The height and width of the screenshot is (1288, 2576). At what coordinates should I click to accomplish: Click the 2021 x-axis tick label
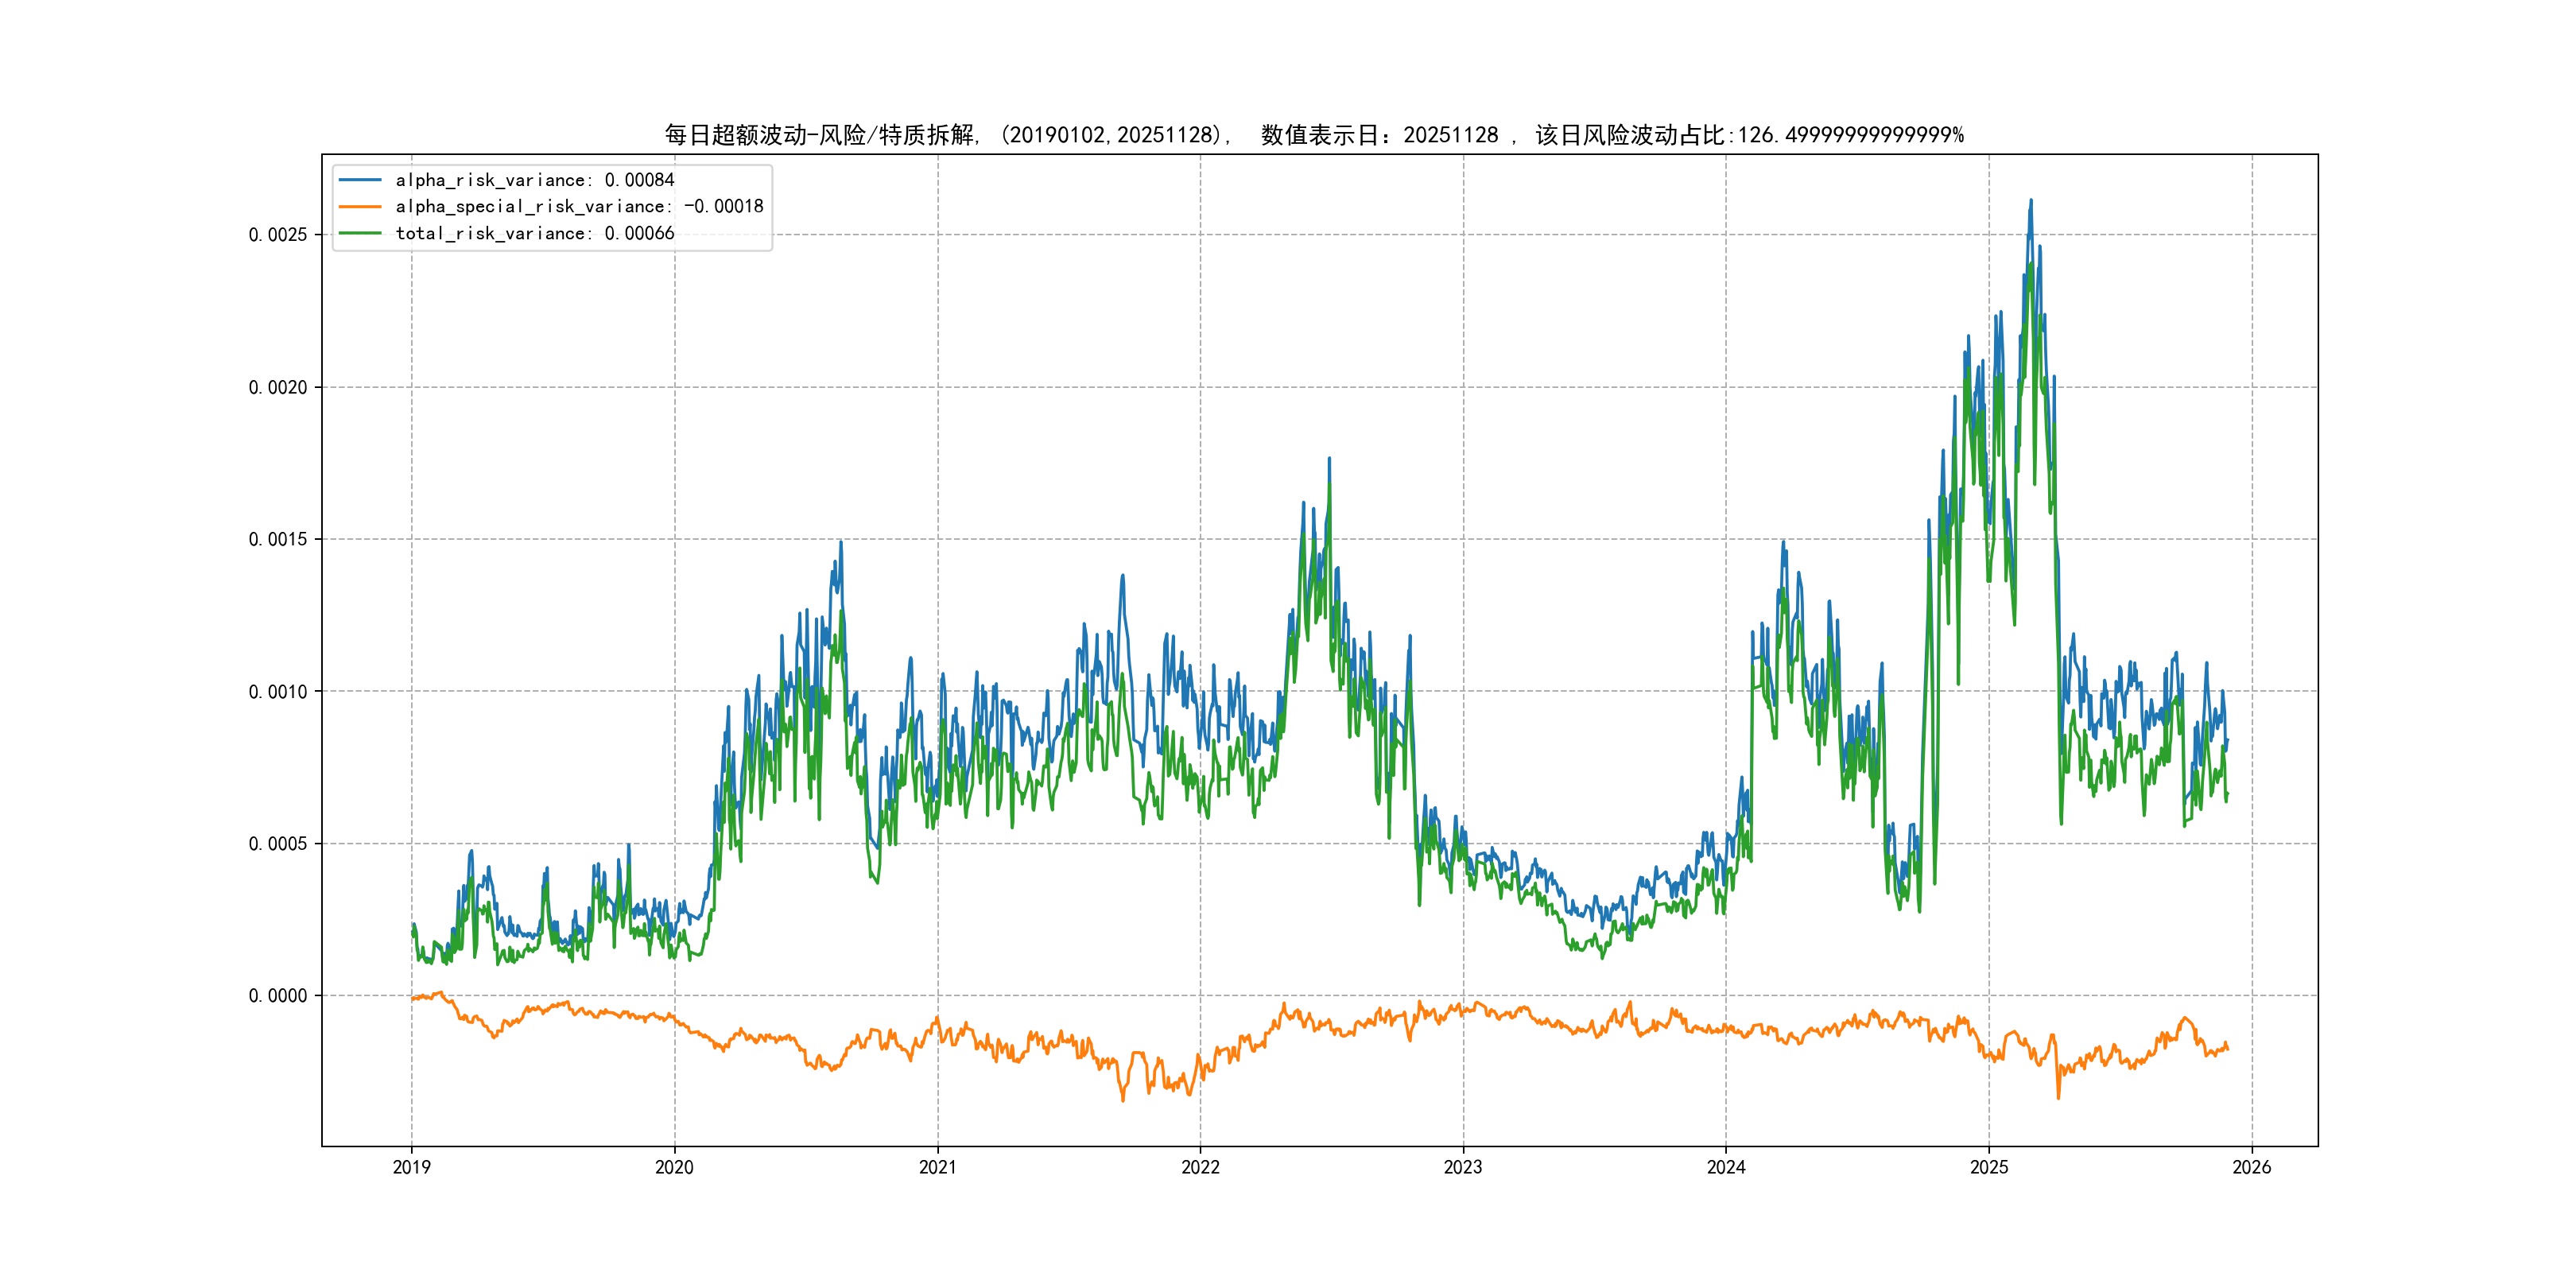click(x=937, y=1167)
